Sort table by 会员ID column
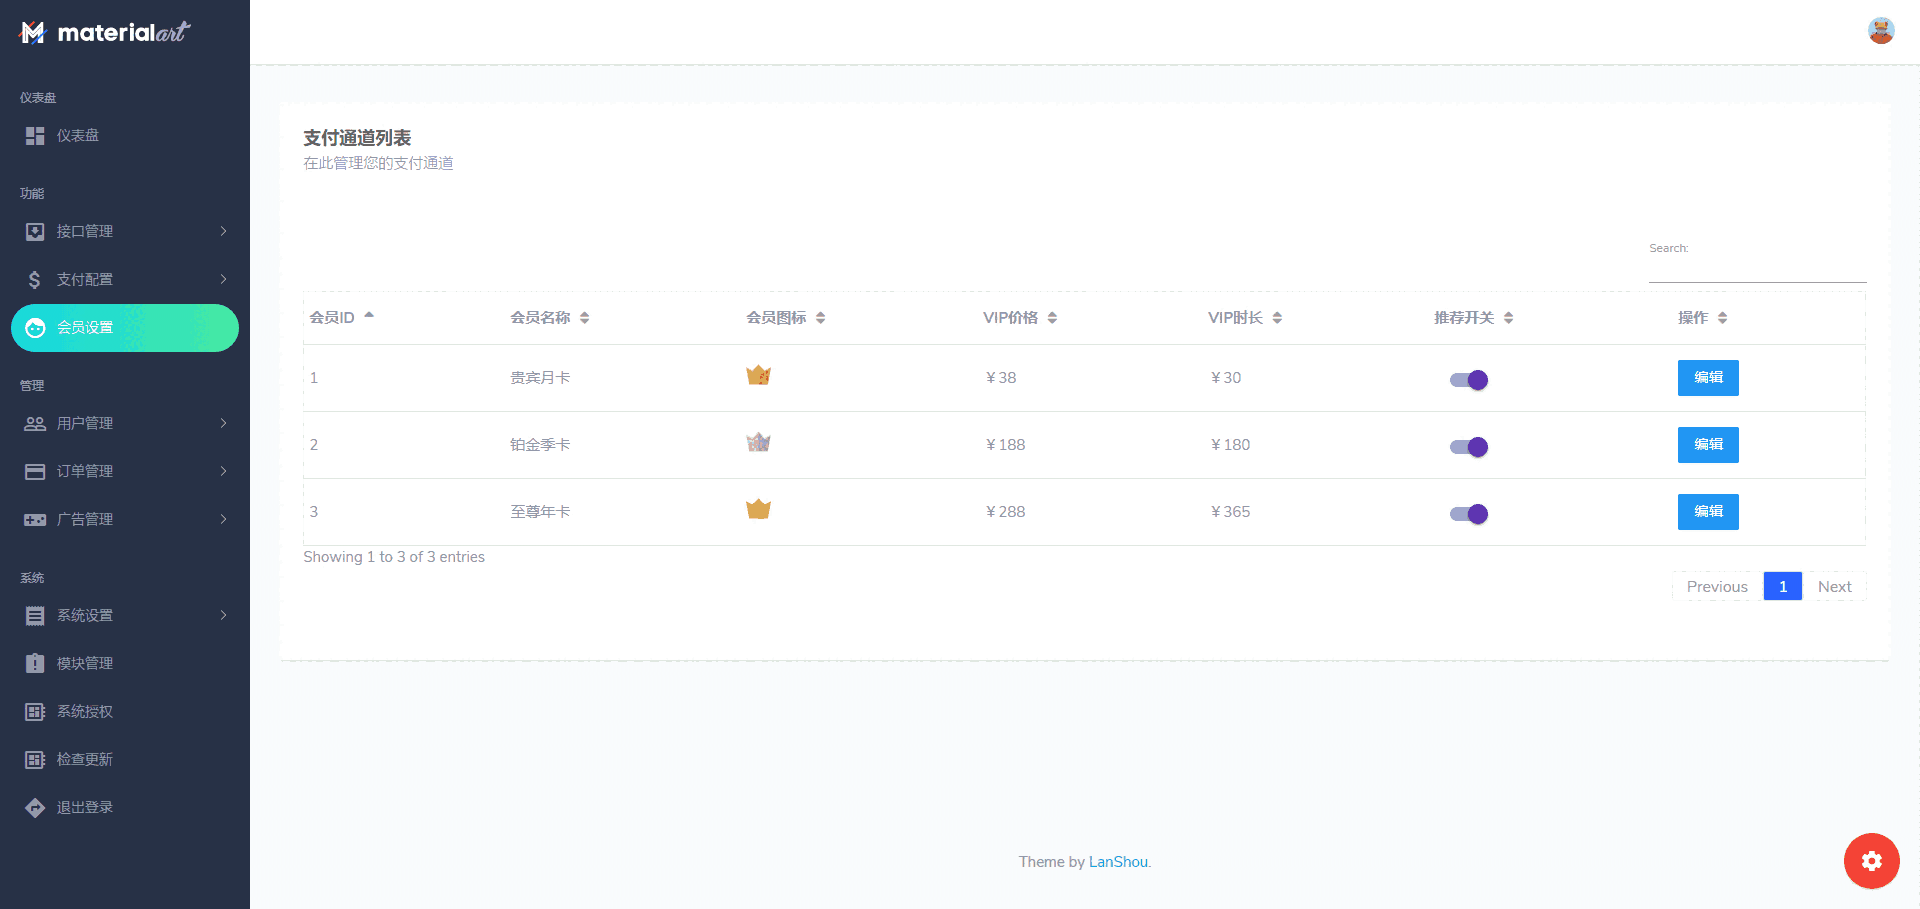Image resolution: width=1920 pixels, height=909 pixels. click(x=341, y=318)
